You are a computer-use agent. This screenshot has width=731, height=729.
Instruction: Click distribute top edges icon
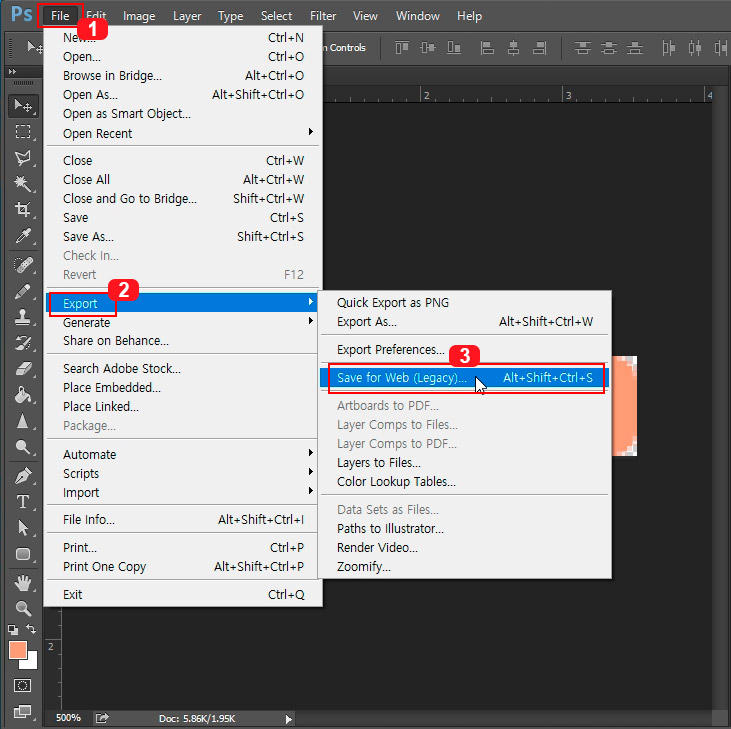click(582, 48)
